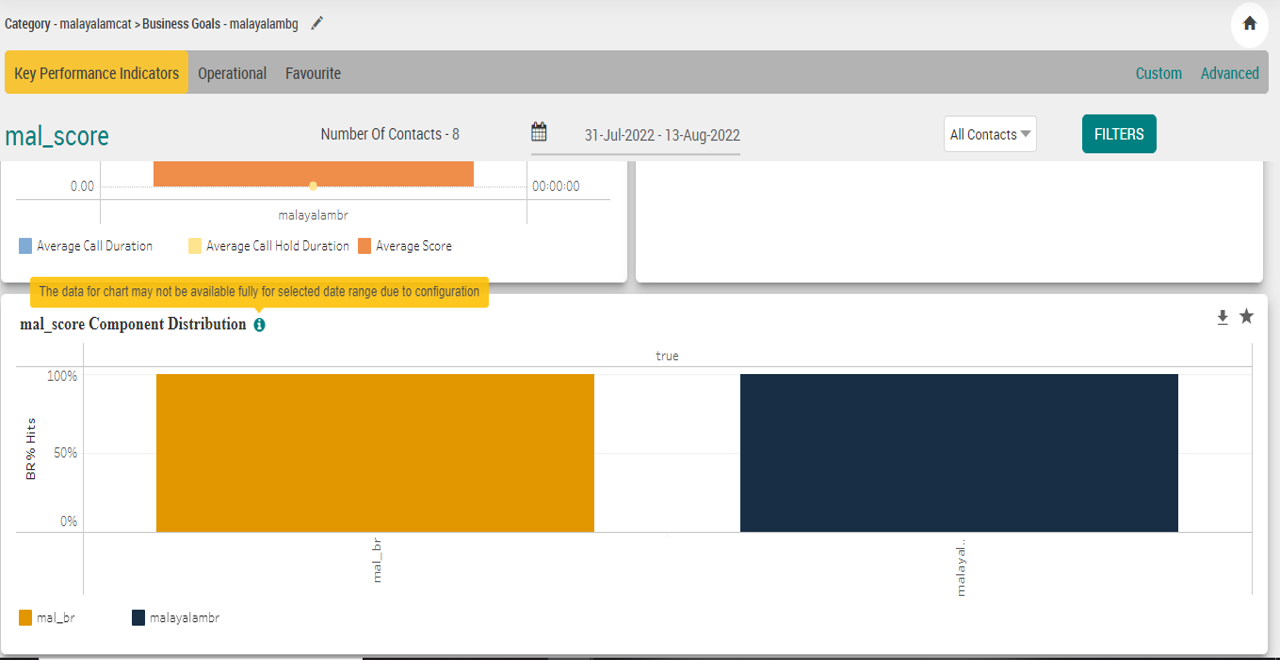Screen dimensions: 1280x660
Task: Select the Advanced view link
Action: pos(1229,73)
